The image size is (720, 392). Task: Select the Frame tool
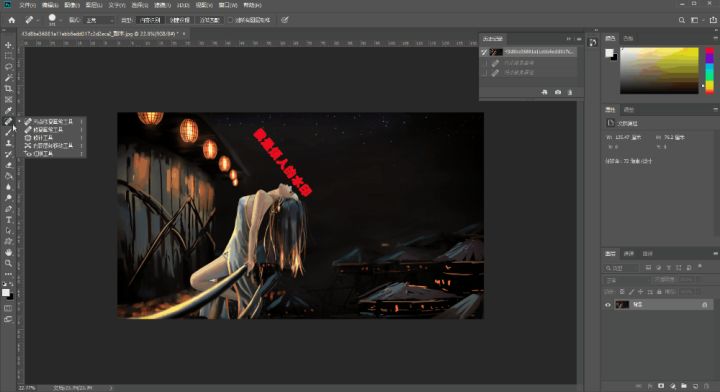pyautogui.click(x=8, y=100)
